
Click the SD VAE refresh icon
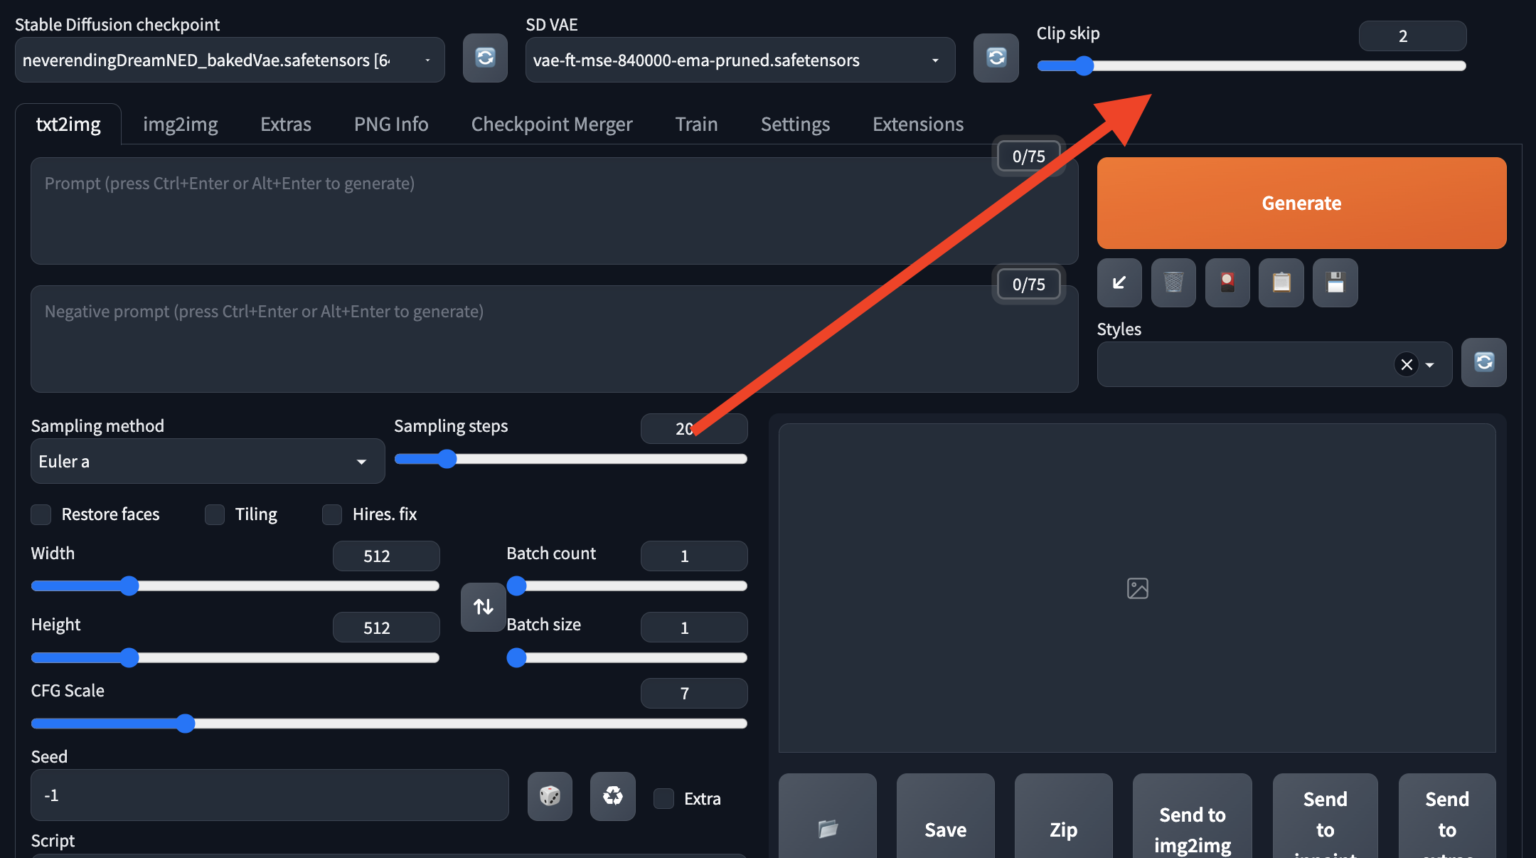pyautogui.click(x=996, y=58)
